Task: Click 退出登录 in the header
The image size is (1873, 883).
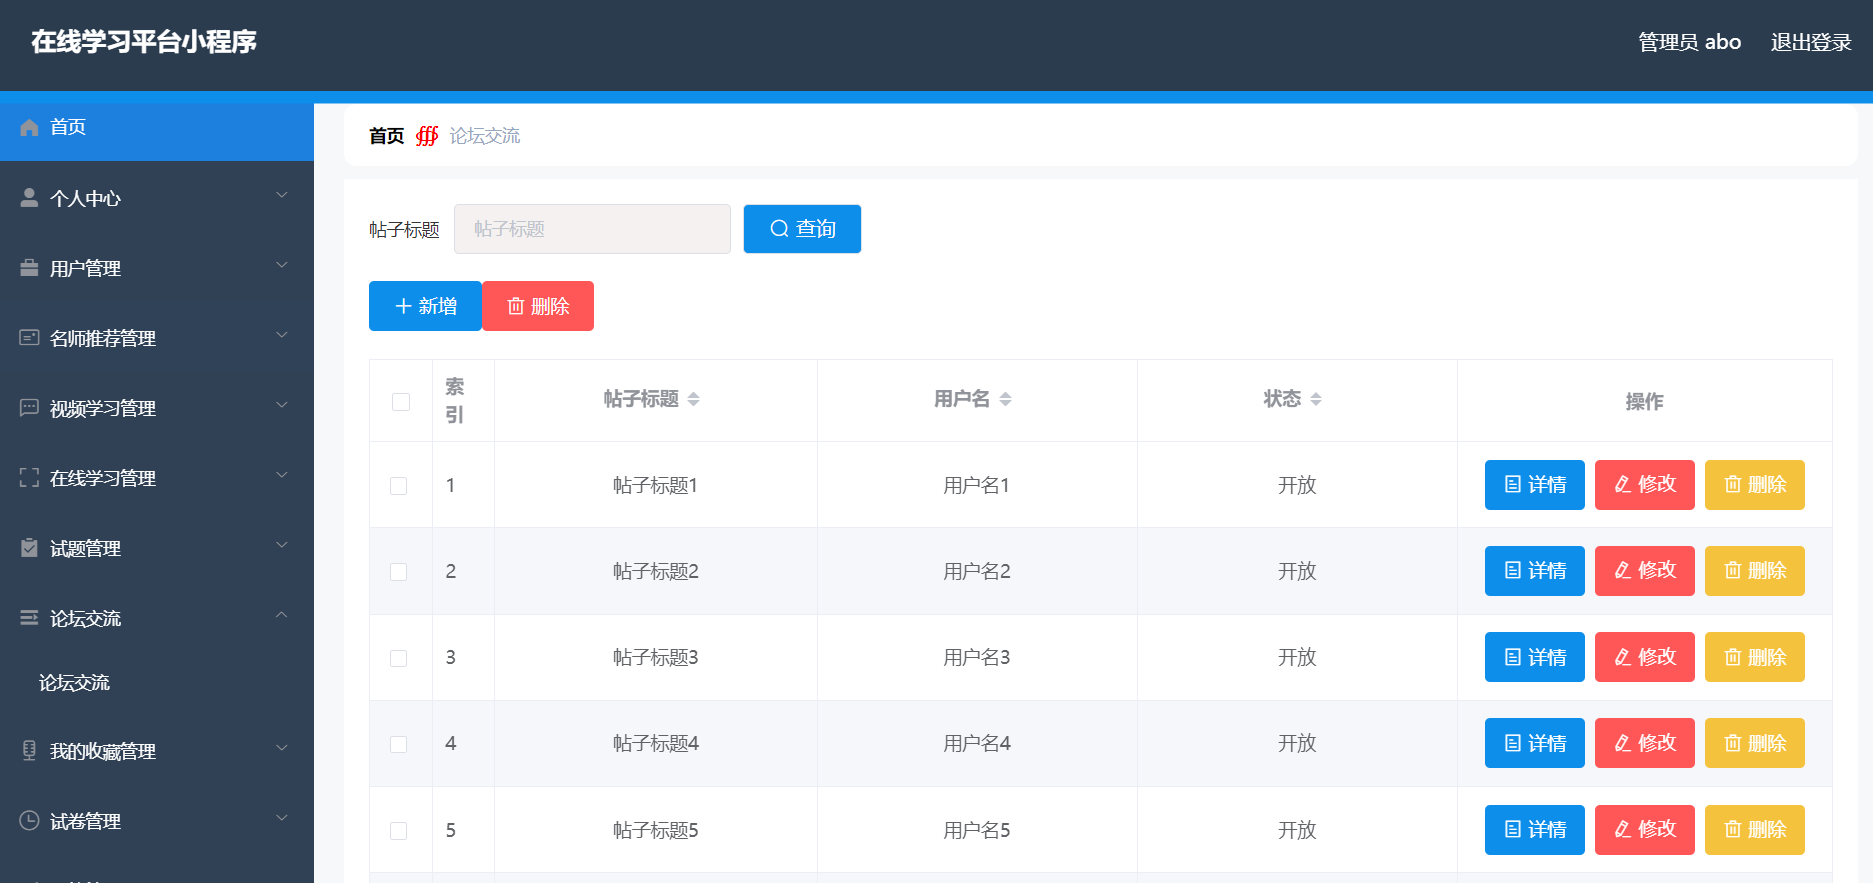Action: click(1811, 42)
